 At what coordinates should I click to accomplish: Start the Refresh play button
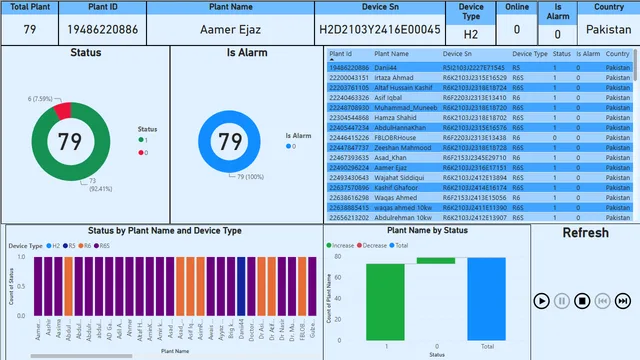pos(541,301)
